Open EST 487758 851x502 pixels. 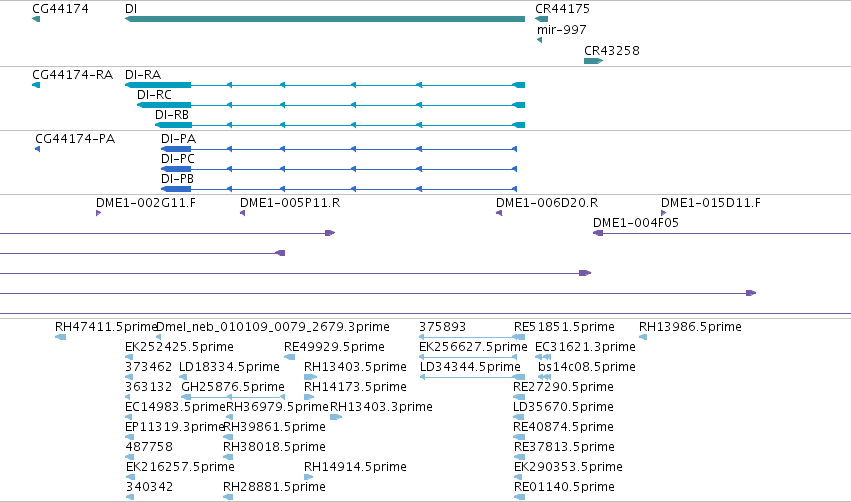[x=149, y=447]
